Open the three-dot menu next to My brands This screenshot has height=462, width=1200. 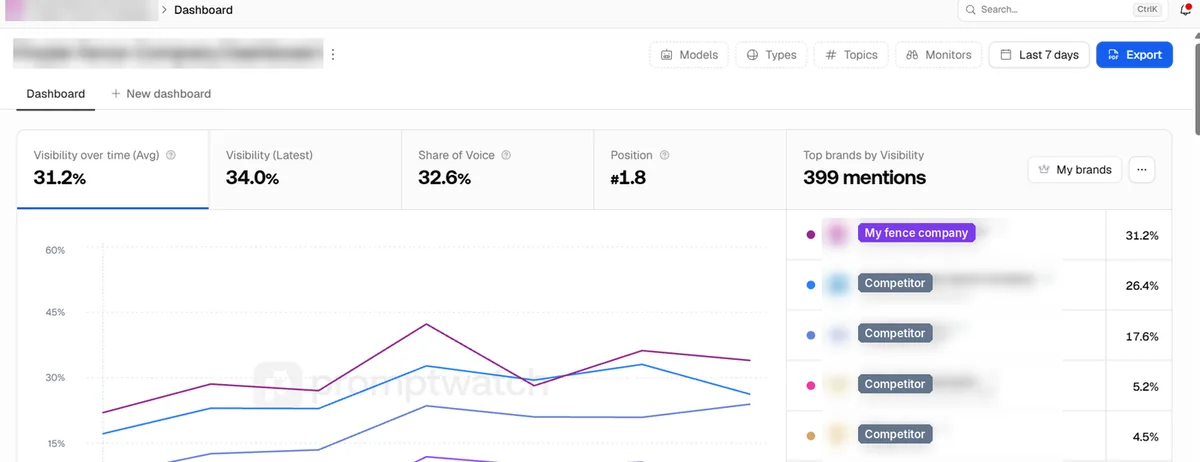pos(1142,169)
